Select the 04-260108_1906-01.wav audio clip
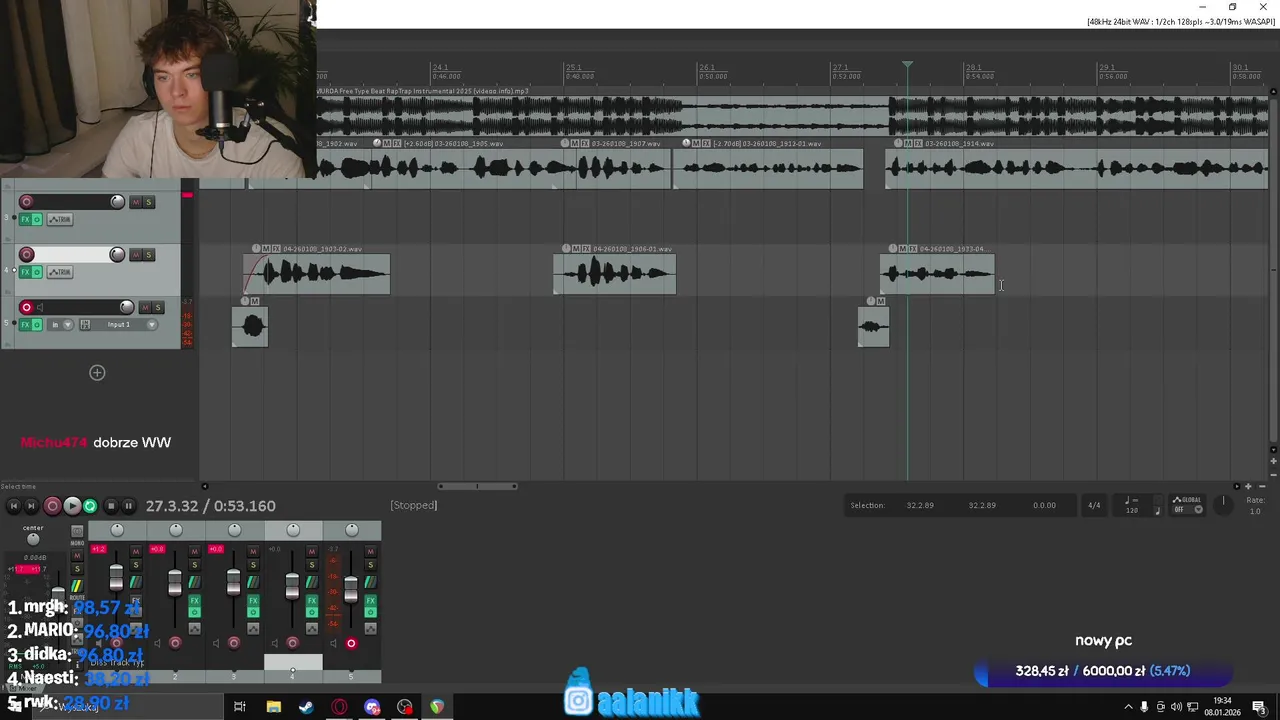The width and height of the screenshot is (1280, 720). [x=615, y=274]
